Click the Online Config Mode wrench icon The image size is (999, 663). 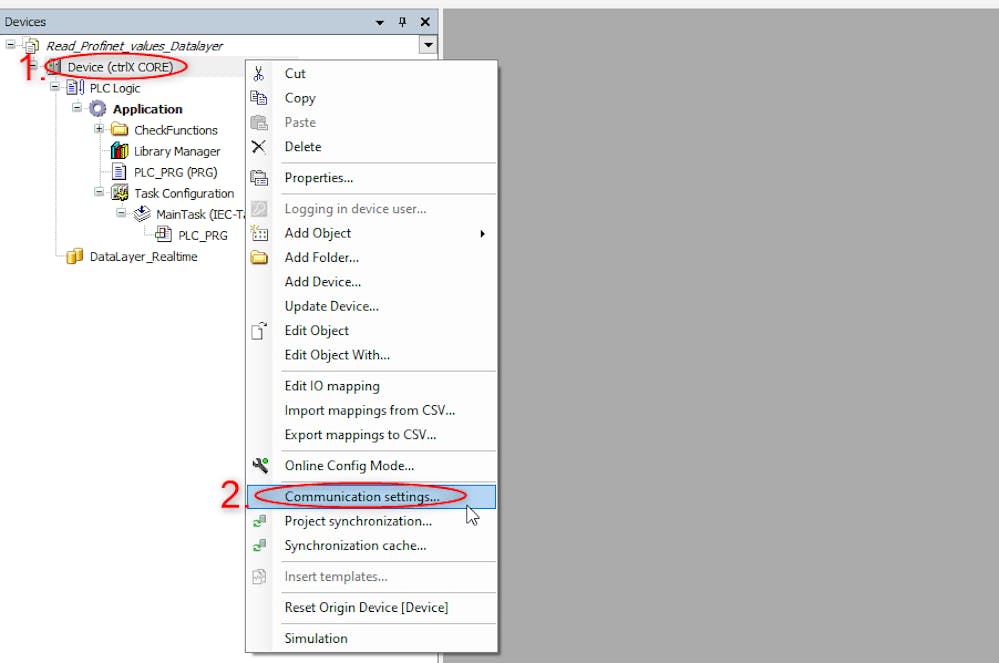click(x=260, y=466)
